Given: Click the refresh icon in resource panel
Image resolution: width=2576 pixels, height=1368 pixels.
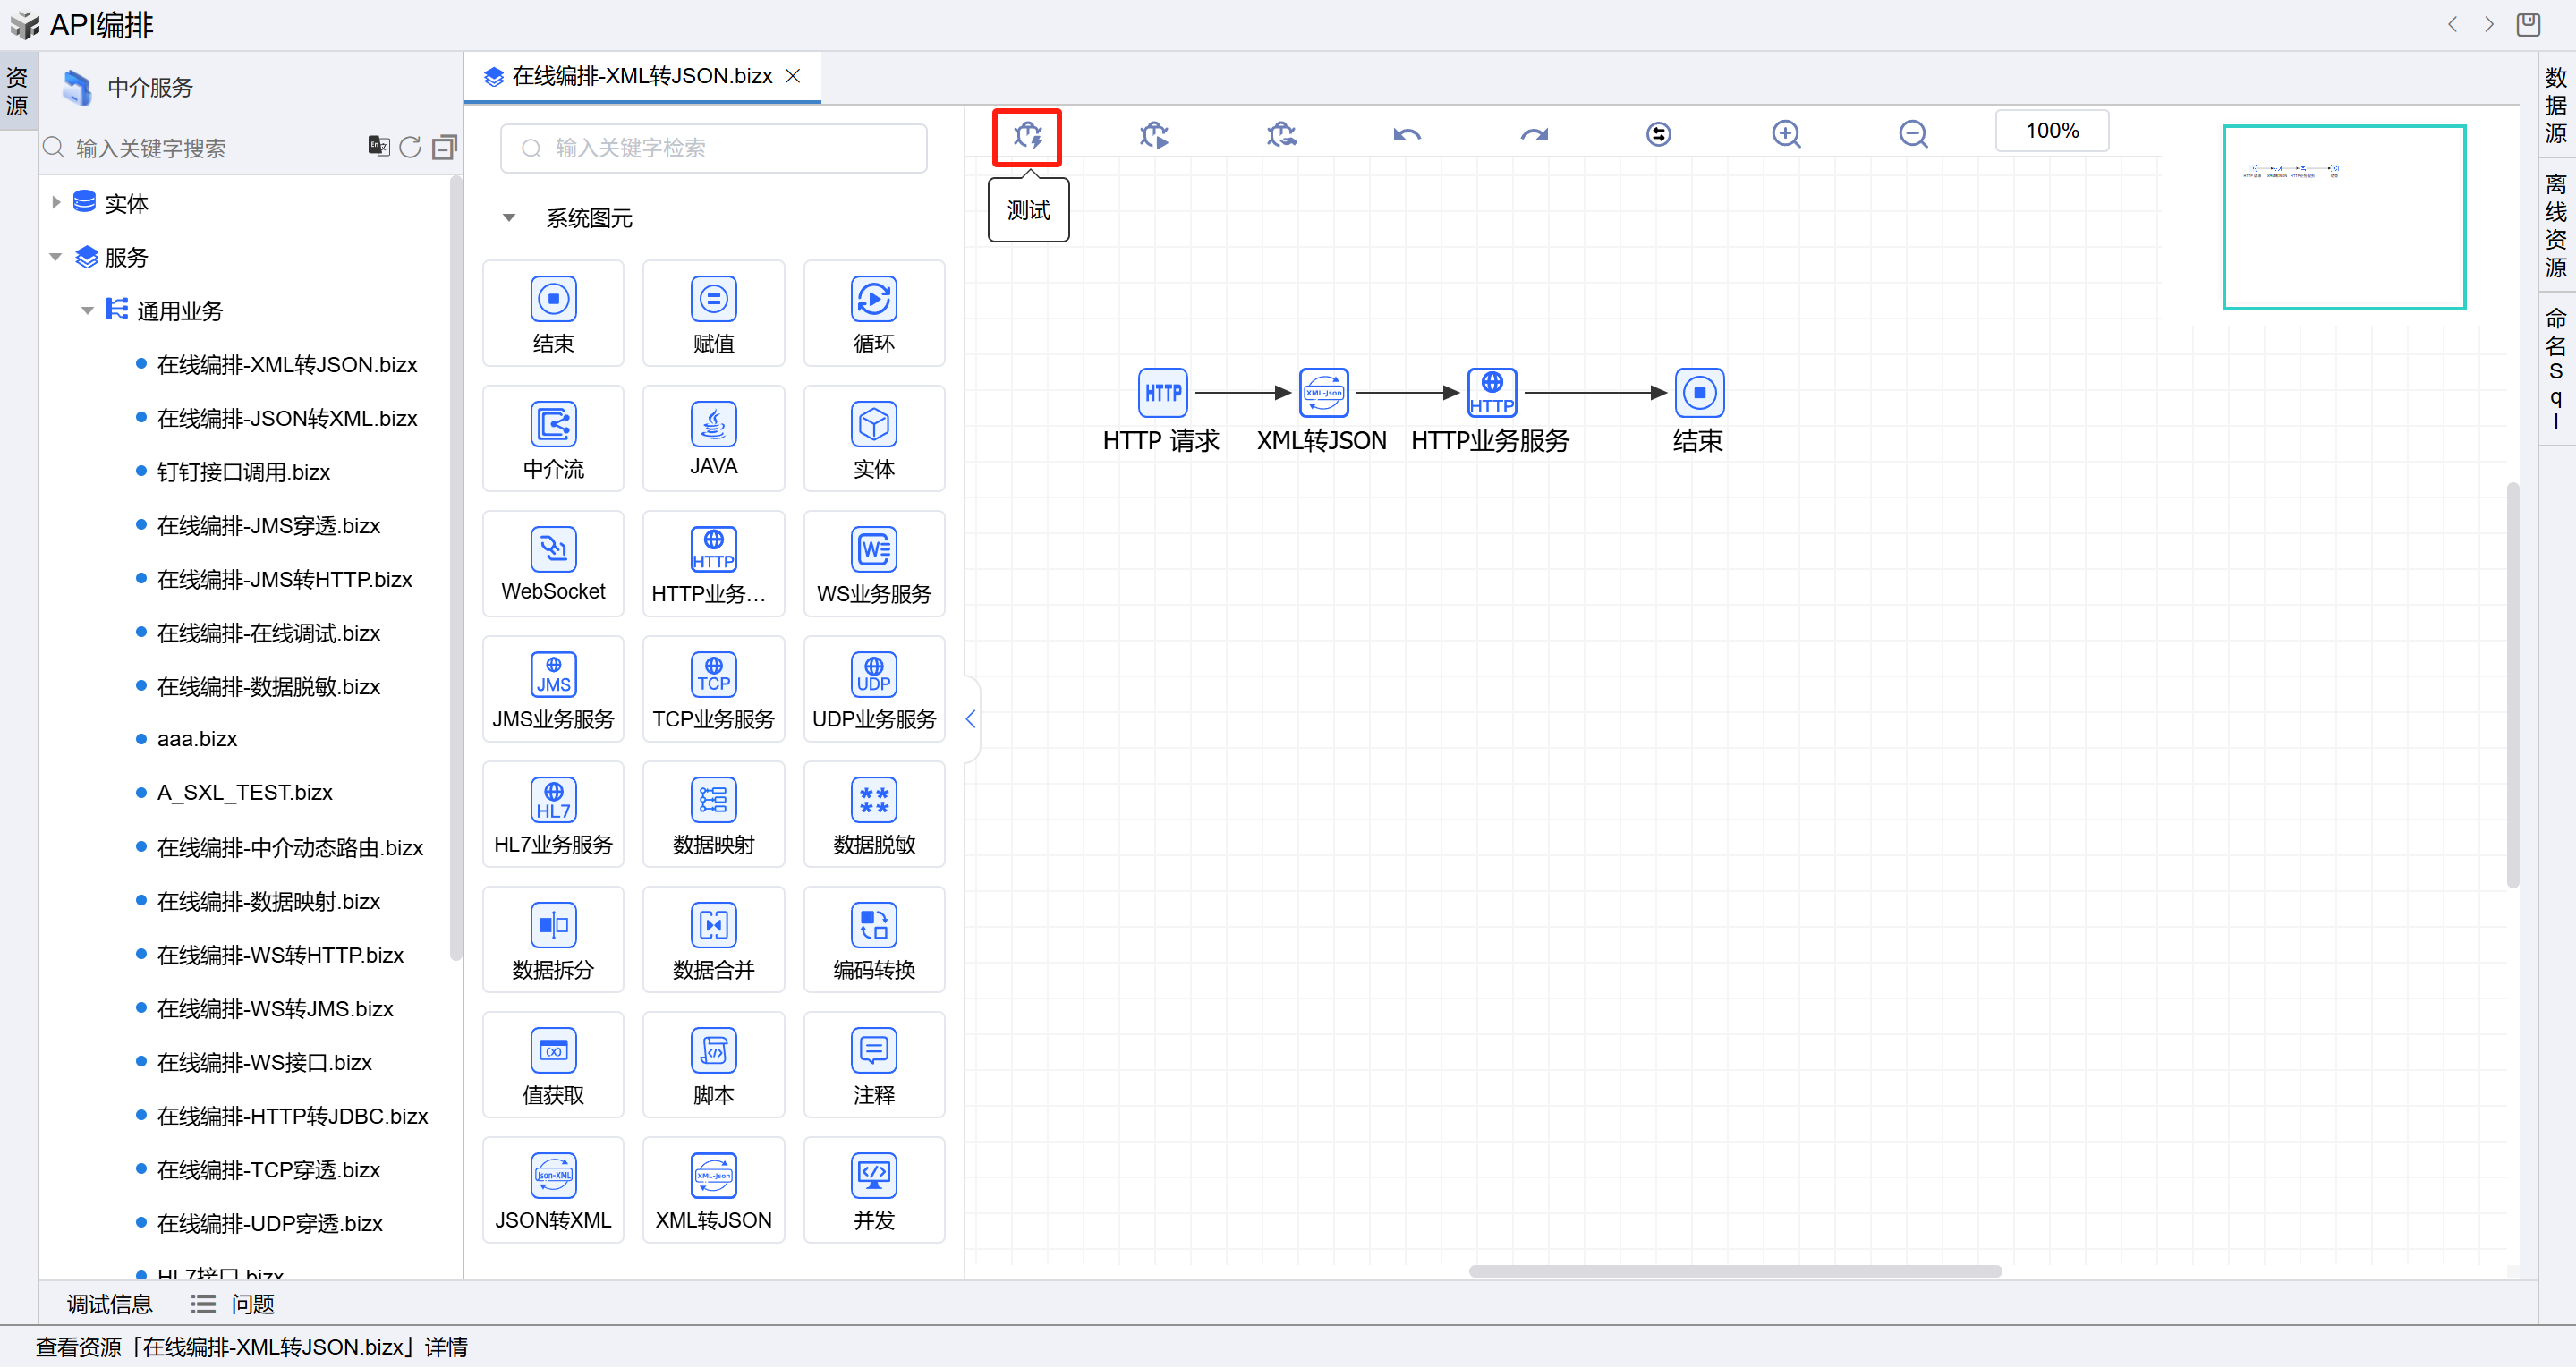Looking at the screenshot, I should point(410,148).
